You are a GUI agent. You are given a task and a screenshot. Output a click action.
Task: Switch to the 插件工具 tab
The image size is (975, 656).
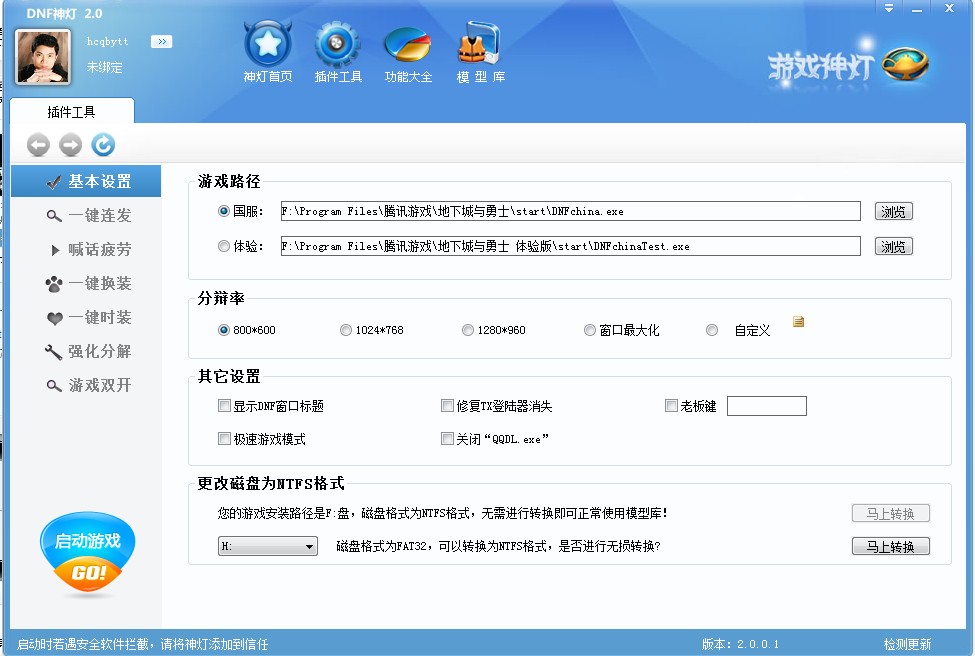(72, 111)
